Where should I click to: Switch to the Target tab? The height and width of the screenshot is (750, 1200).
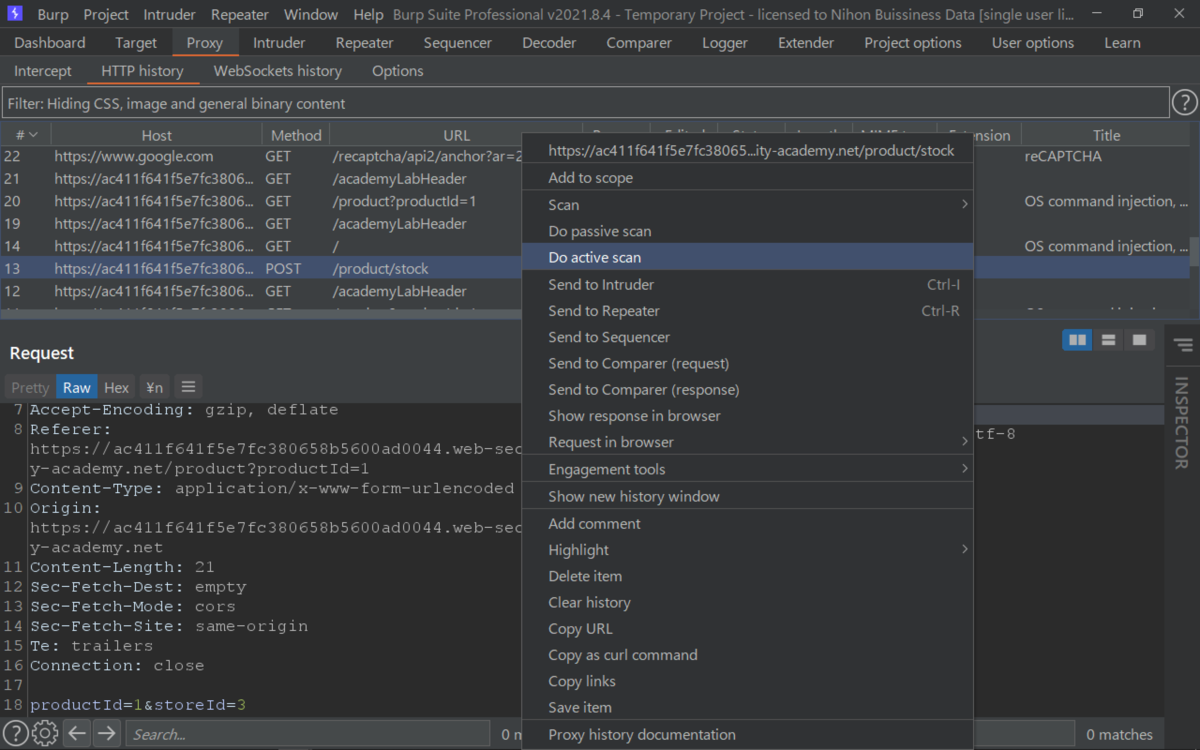tap(136, 43)
